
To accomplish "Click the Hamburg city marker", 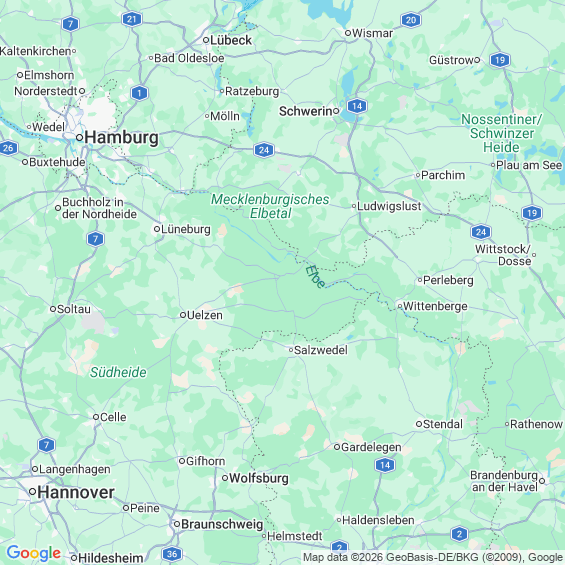I will pyautogui.click(x=80, y=137).
